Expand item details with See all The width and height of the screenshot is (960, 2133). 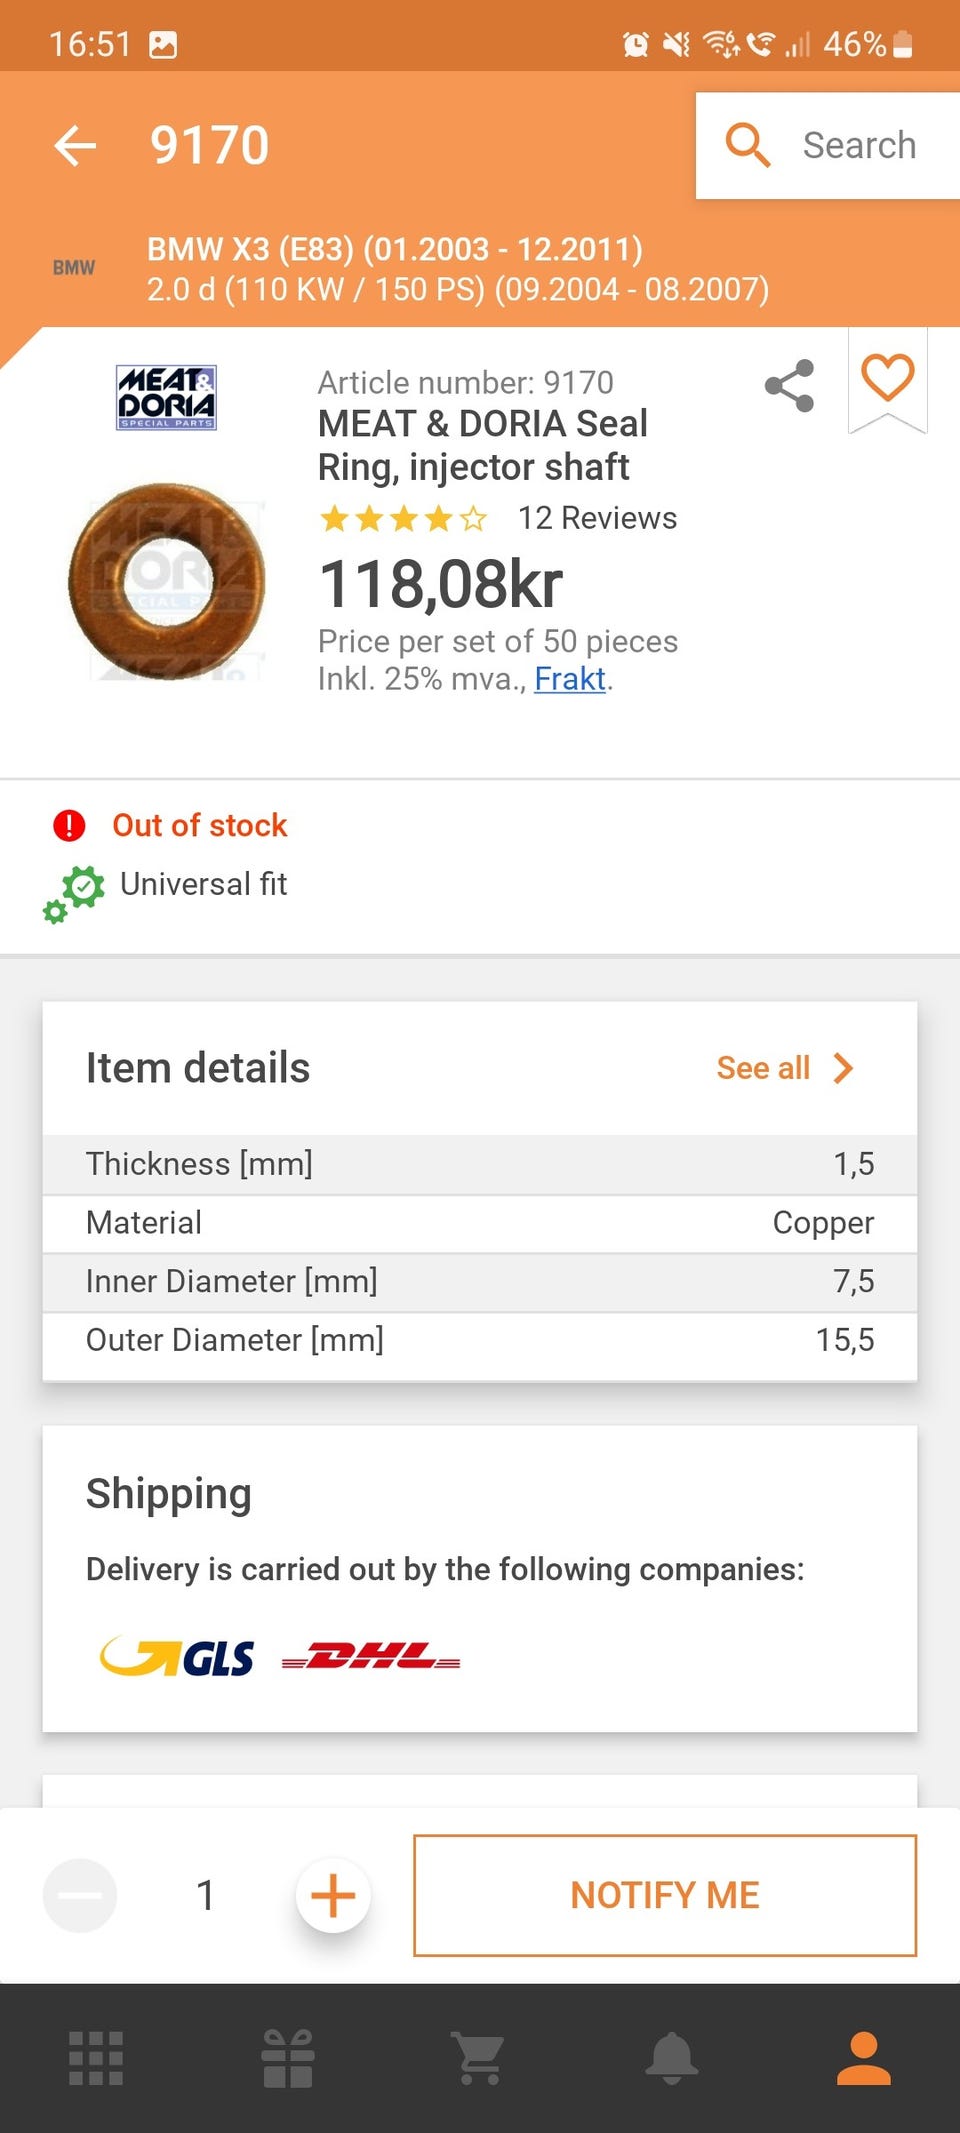click(x=786, y=1068)
